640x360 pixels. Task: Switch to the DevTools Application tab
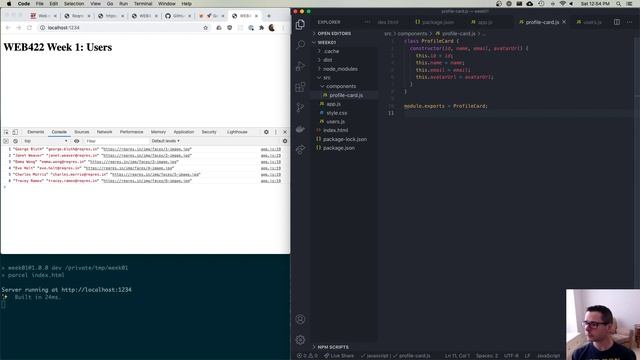(x=184, y=132)
